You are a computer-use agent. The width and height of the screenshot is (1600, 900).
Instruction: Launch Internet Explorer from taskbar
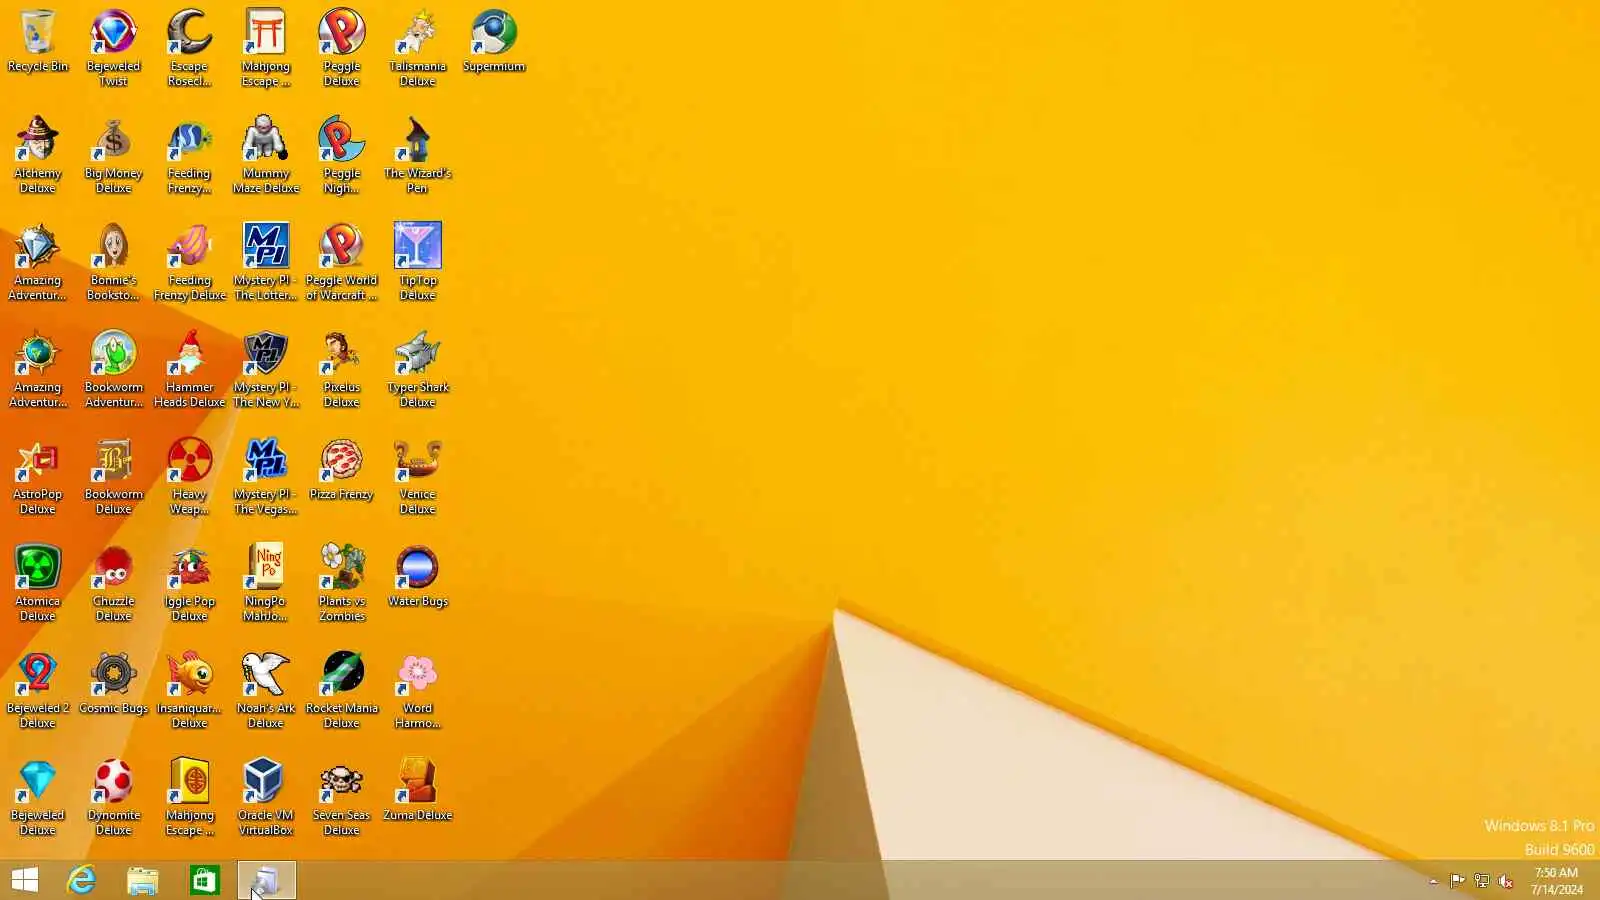[81, 880]
